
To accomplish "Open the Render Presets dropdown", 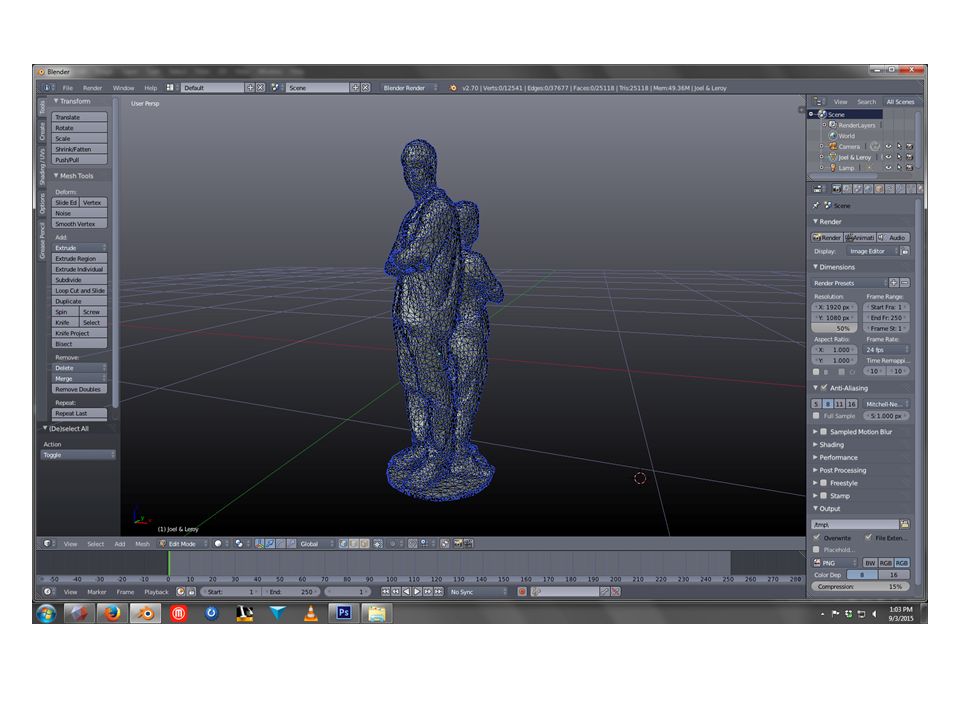I will [850, 283].
